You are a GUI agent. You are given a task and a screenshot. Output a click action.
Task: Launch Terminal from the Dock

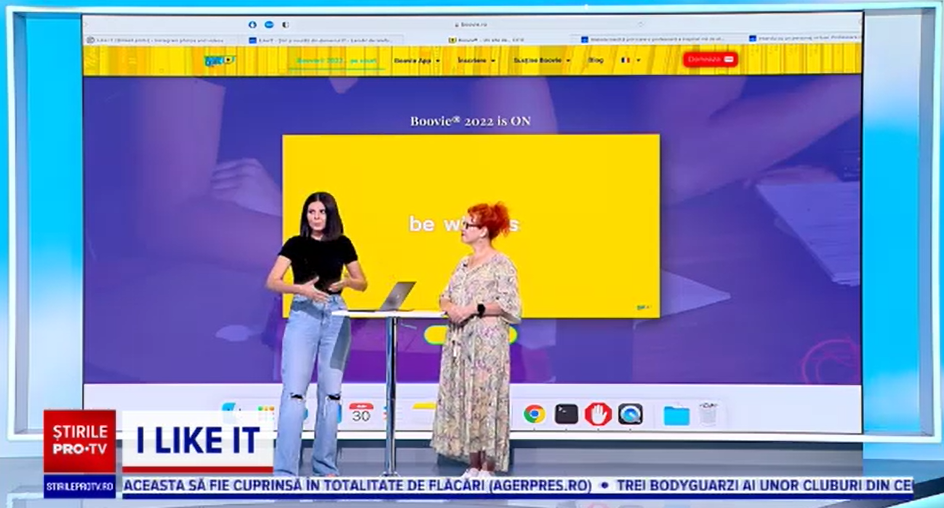tap(566, 414)
